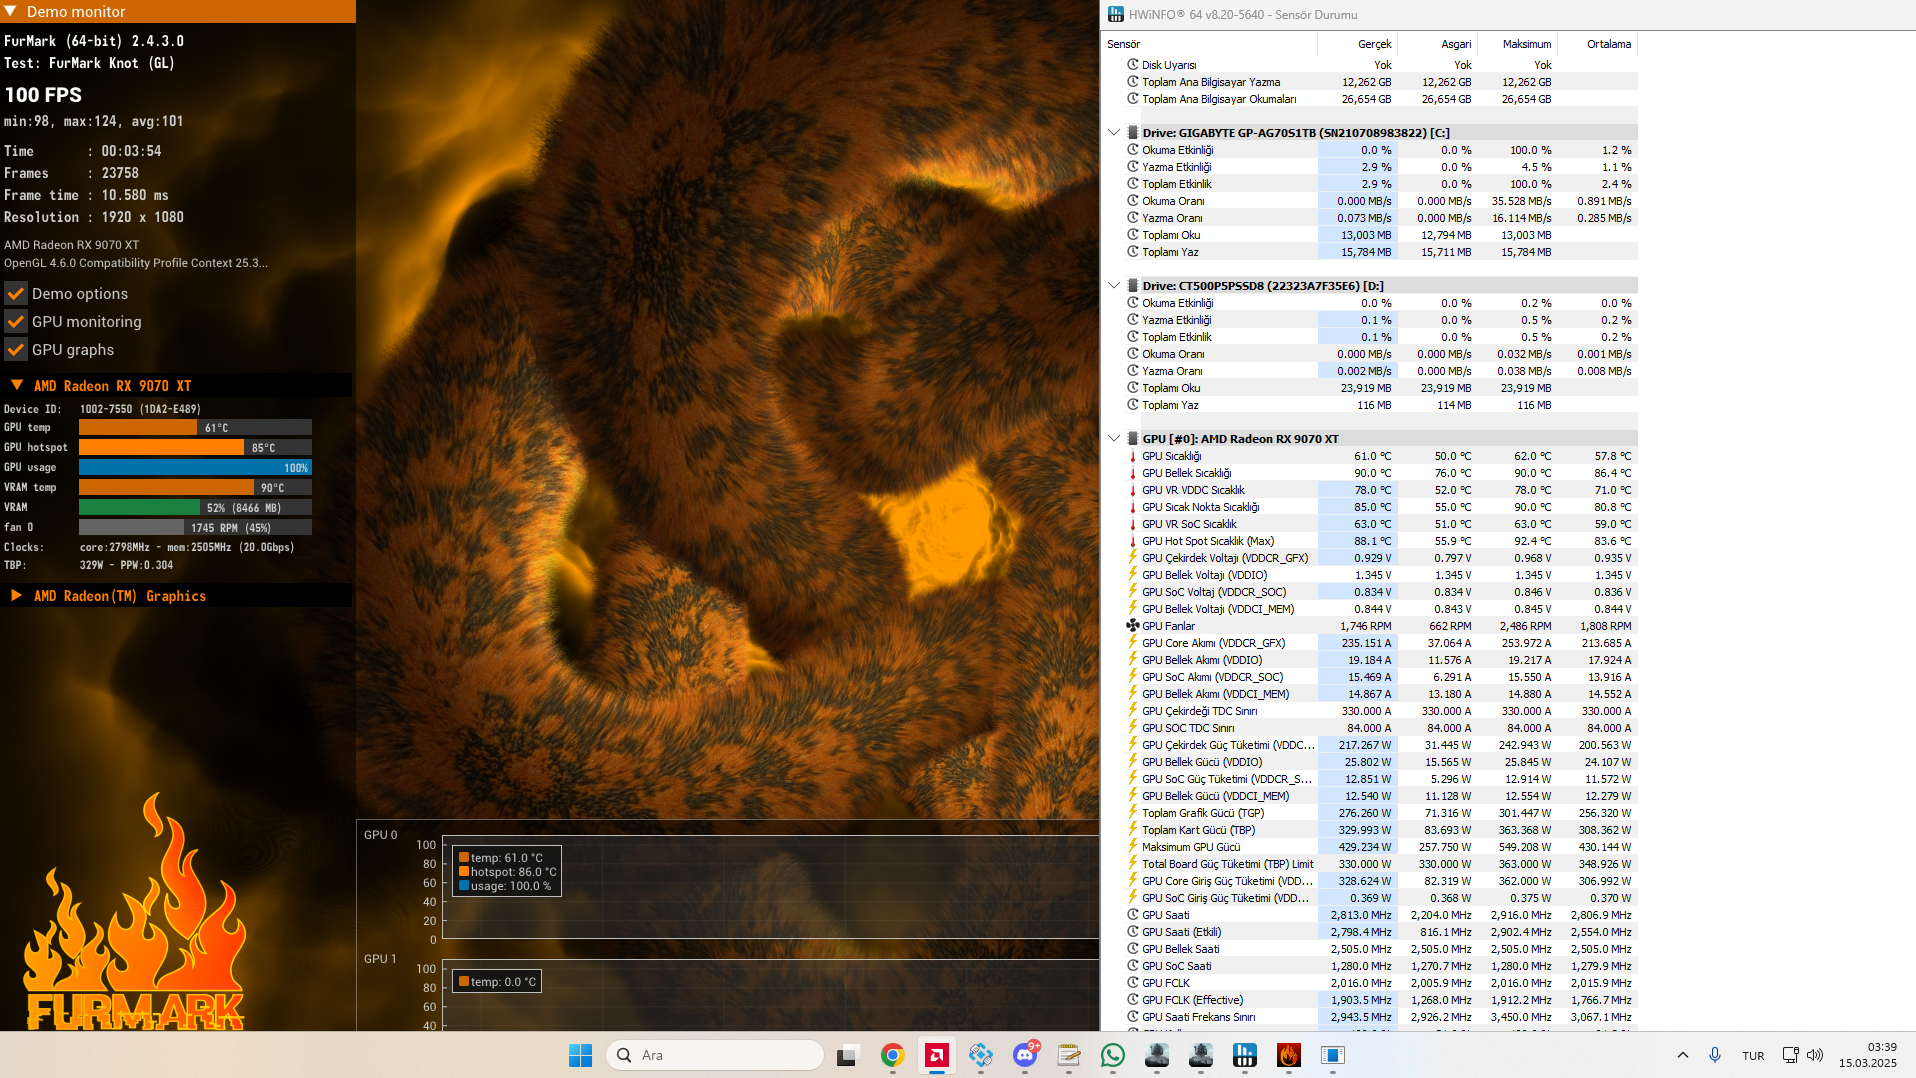Click the microphone icon in the system tray
The width and height of the screenshot is (1916, 1078).
point(1715,1055)
